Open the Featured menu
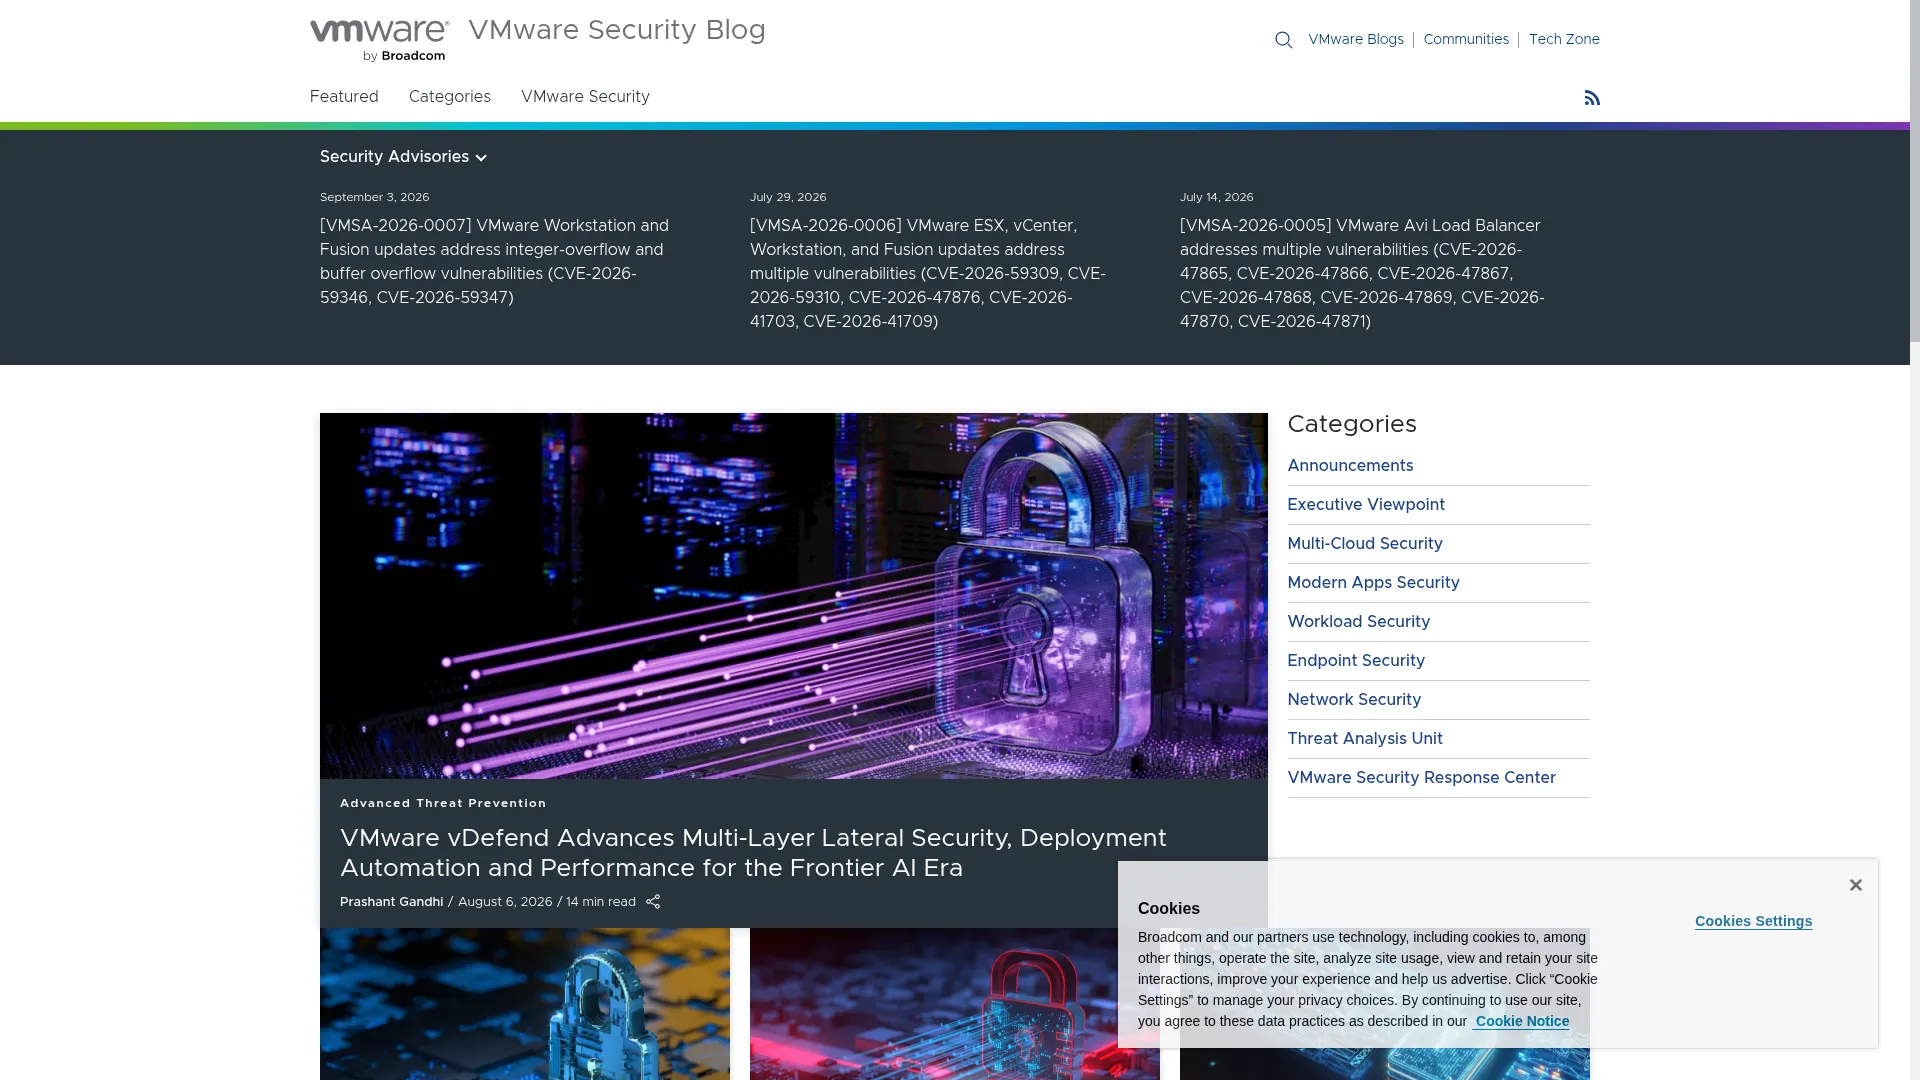This screenshot has height=1080, width=1920. [x=344, y=97]
